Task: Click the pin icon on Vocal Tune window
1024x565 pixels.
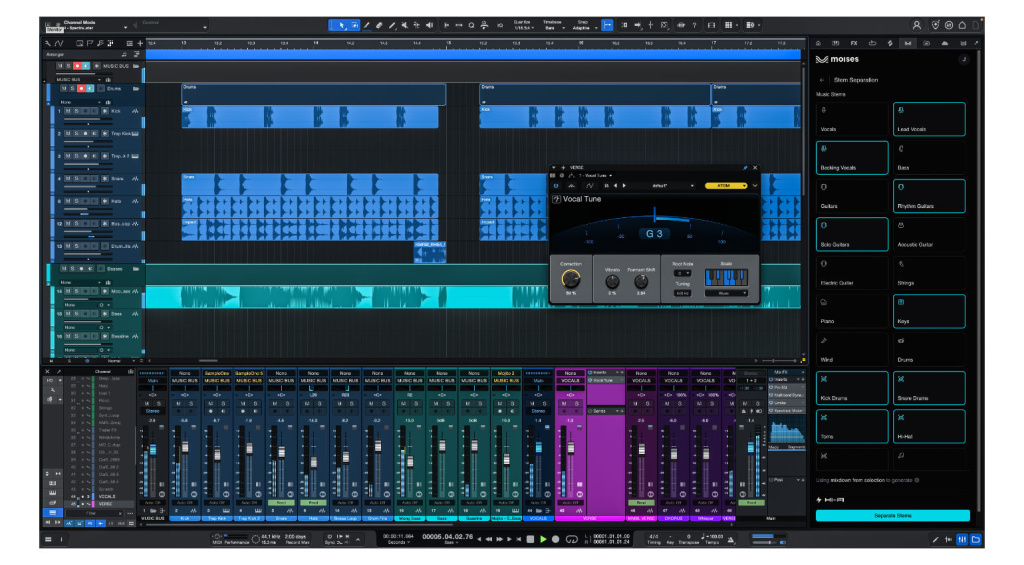Action: point(745,168)
